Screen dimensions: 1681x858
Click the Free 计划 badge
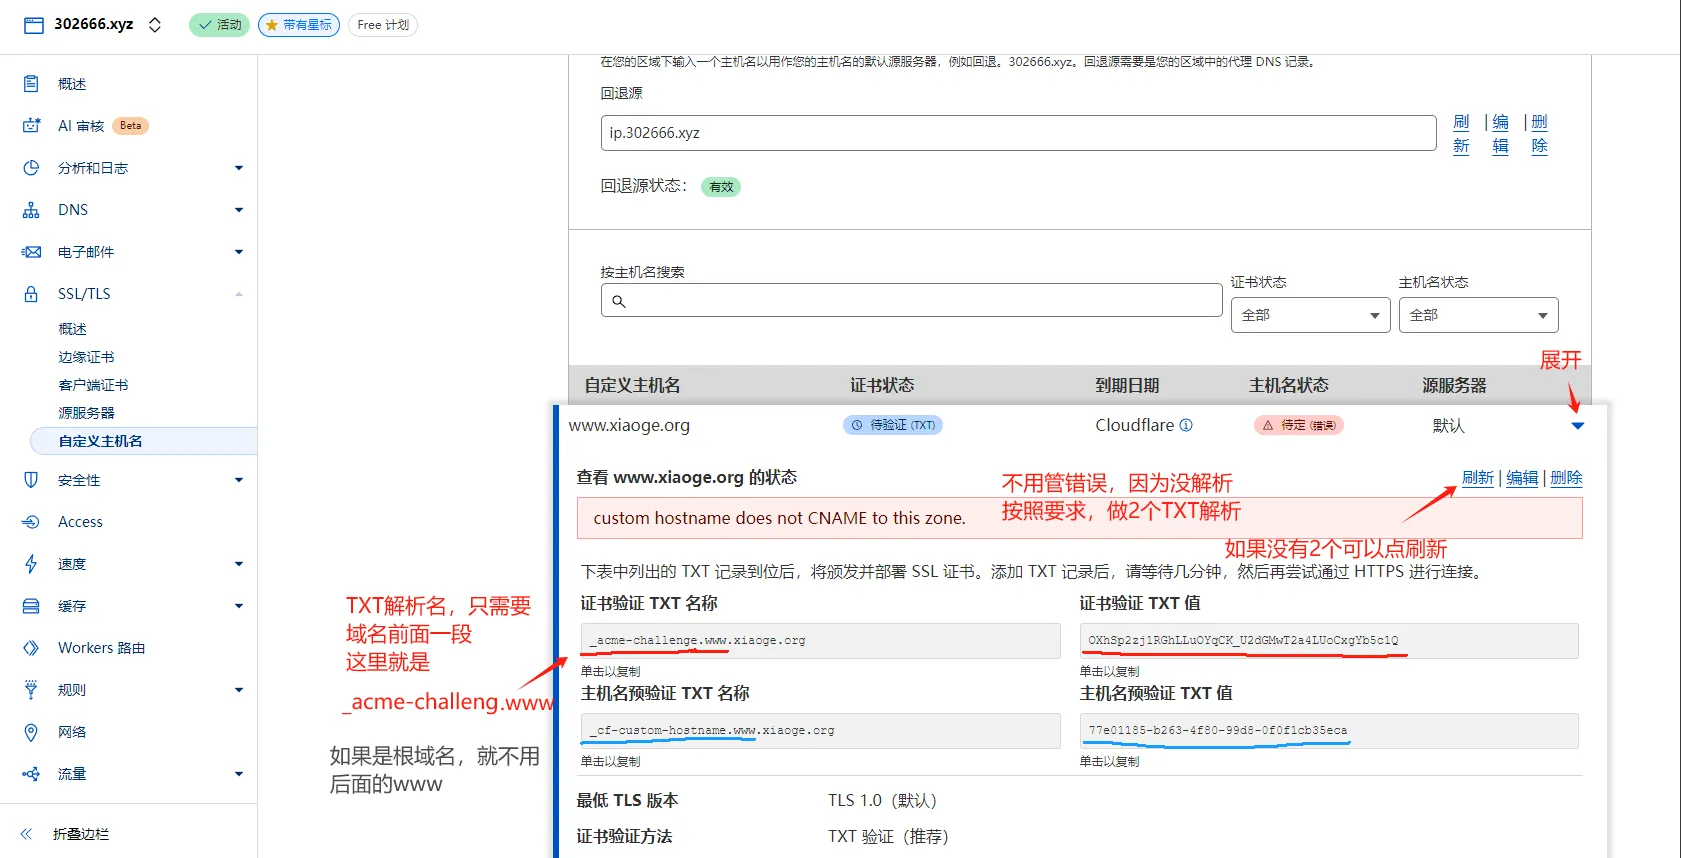pos(383,25)
